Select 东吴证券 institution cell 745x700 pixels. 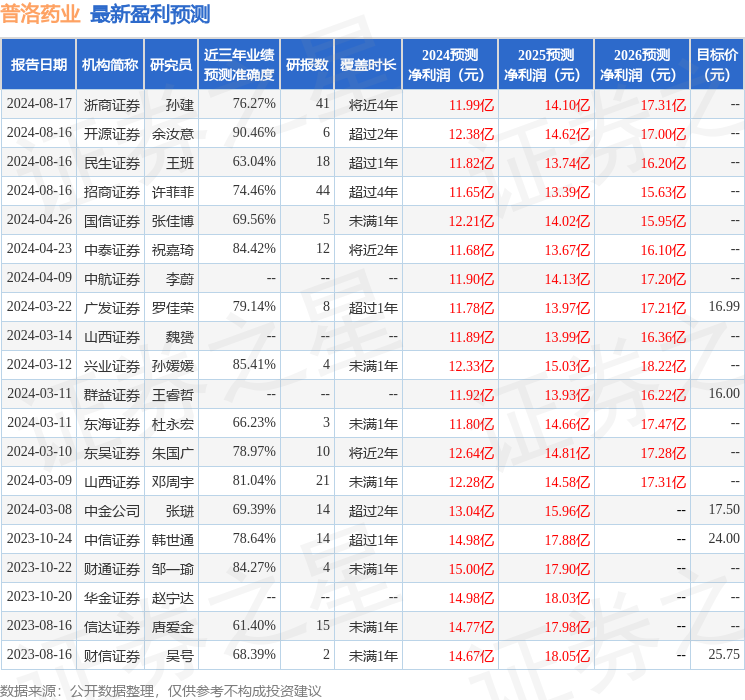[112, 452]
